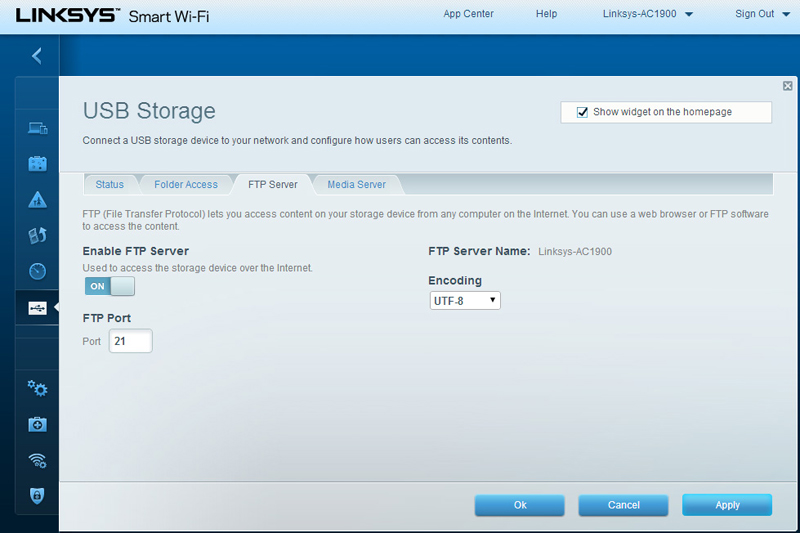The height and width of the screenshot is (533, 800).
Task: Focus the FTP Port input field
Action: [x=131, y=341]
